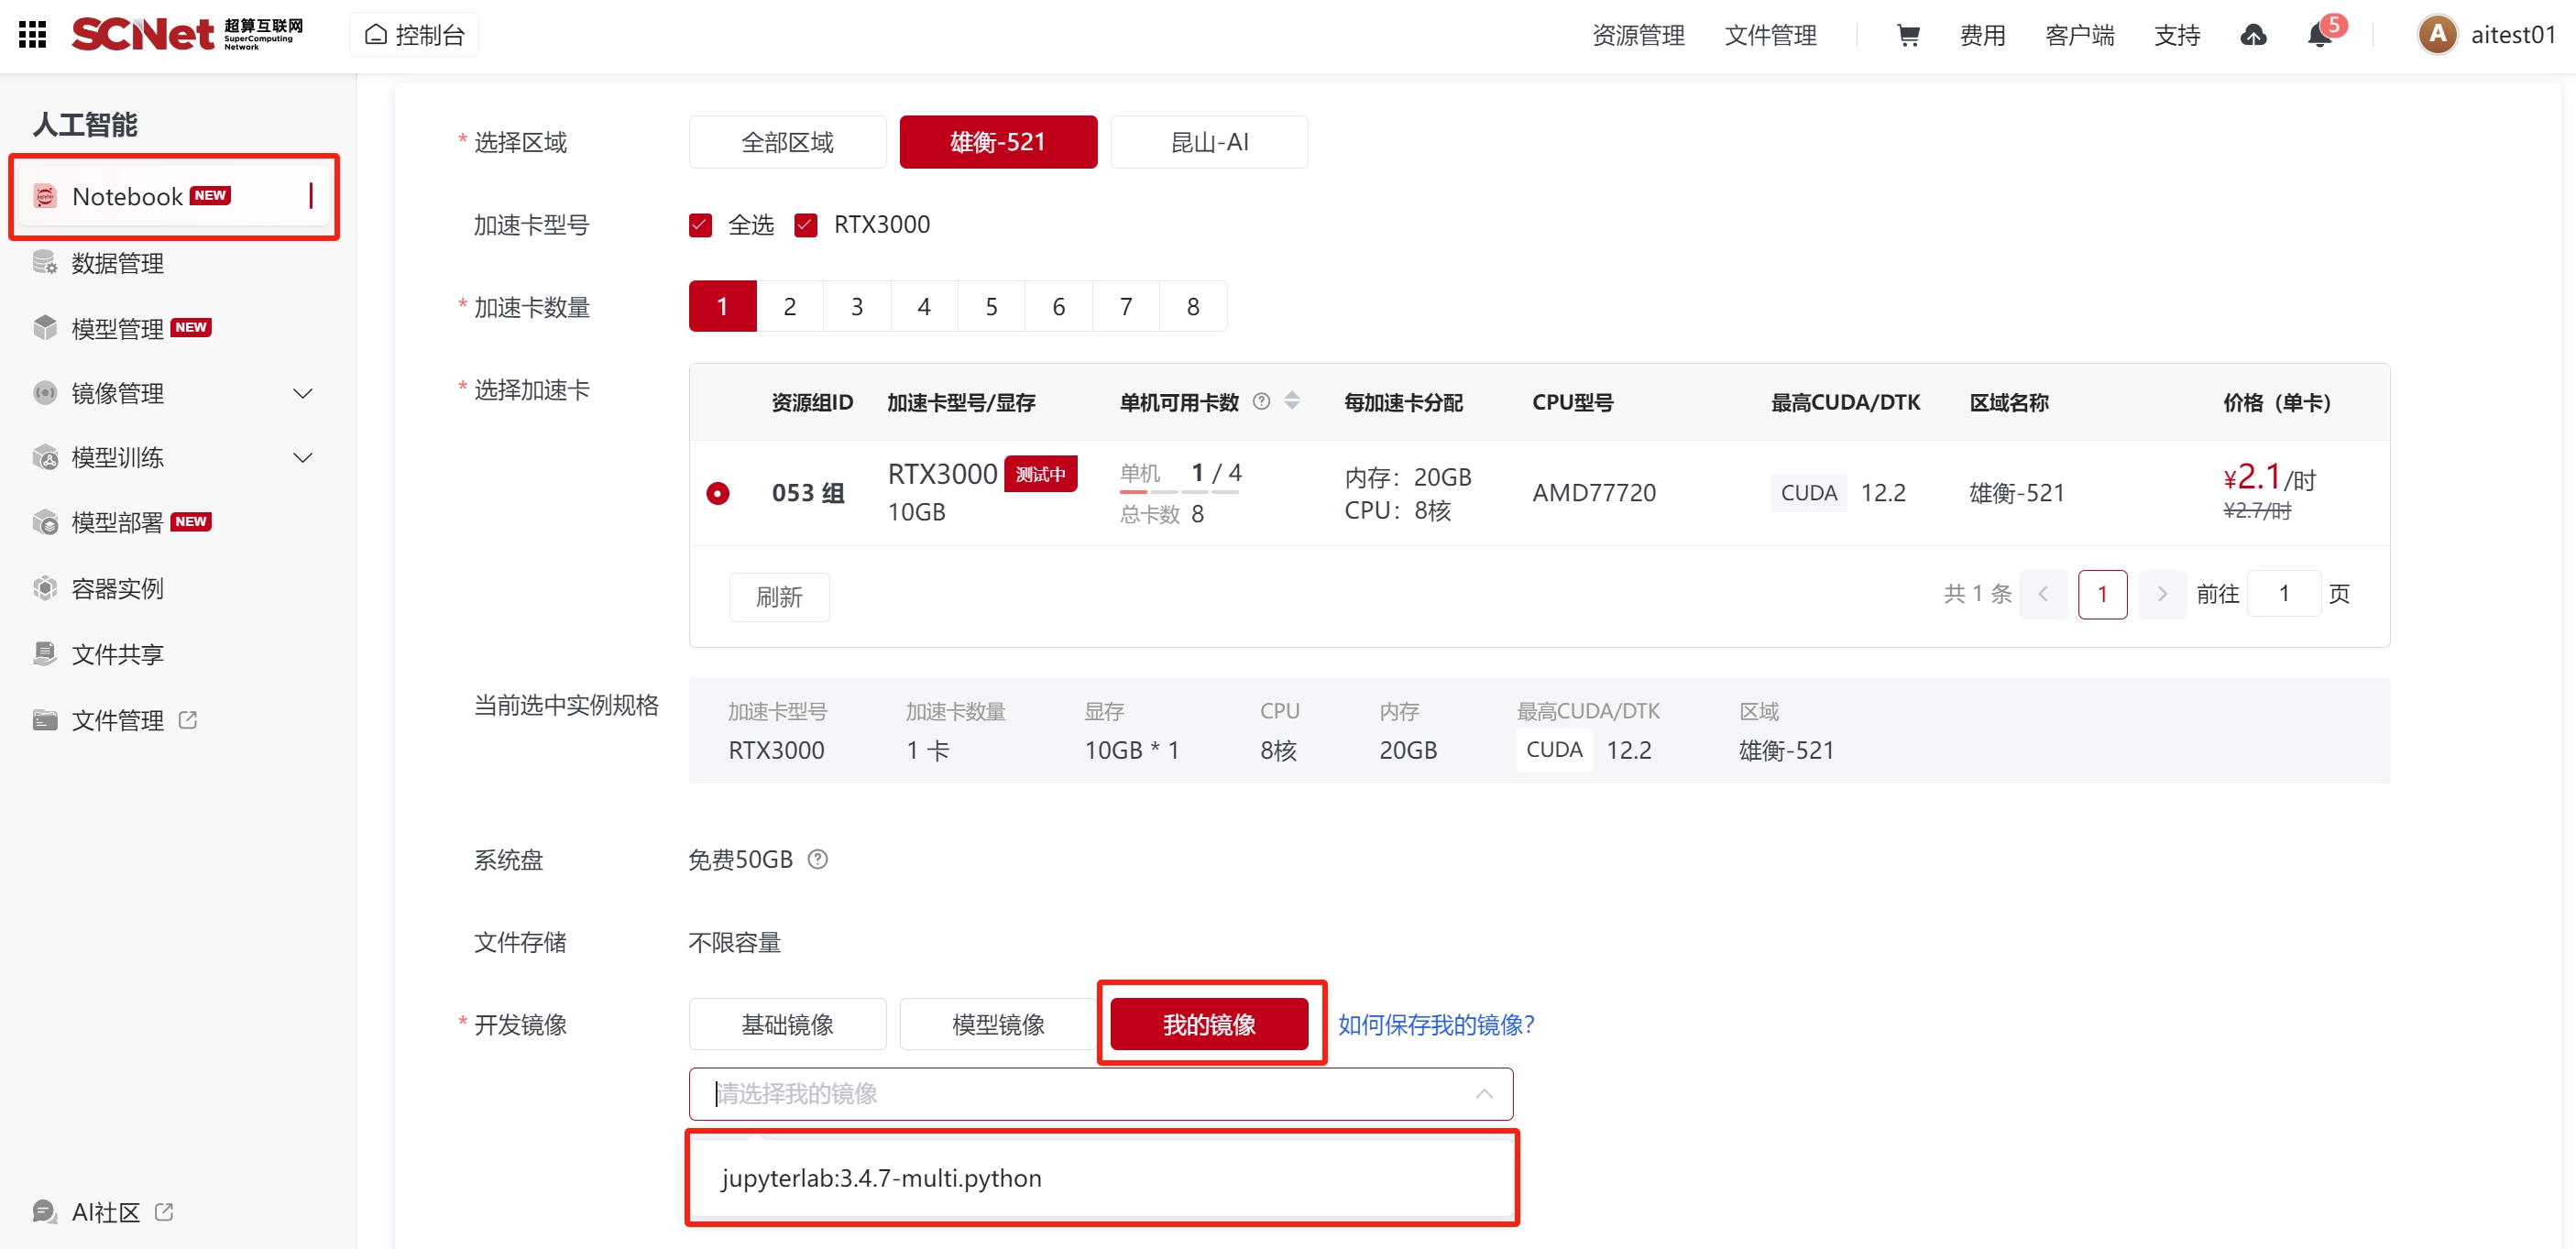Uncheck the RTX3000 accelerator checkbox
The width and height of the screenshot is (2576, 1249).
tap(806, 225)
